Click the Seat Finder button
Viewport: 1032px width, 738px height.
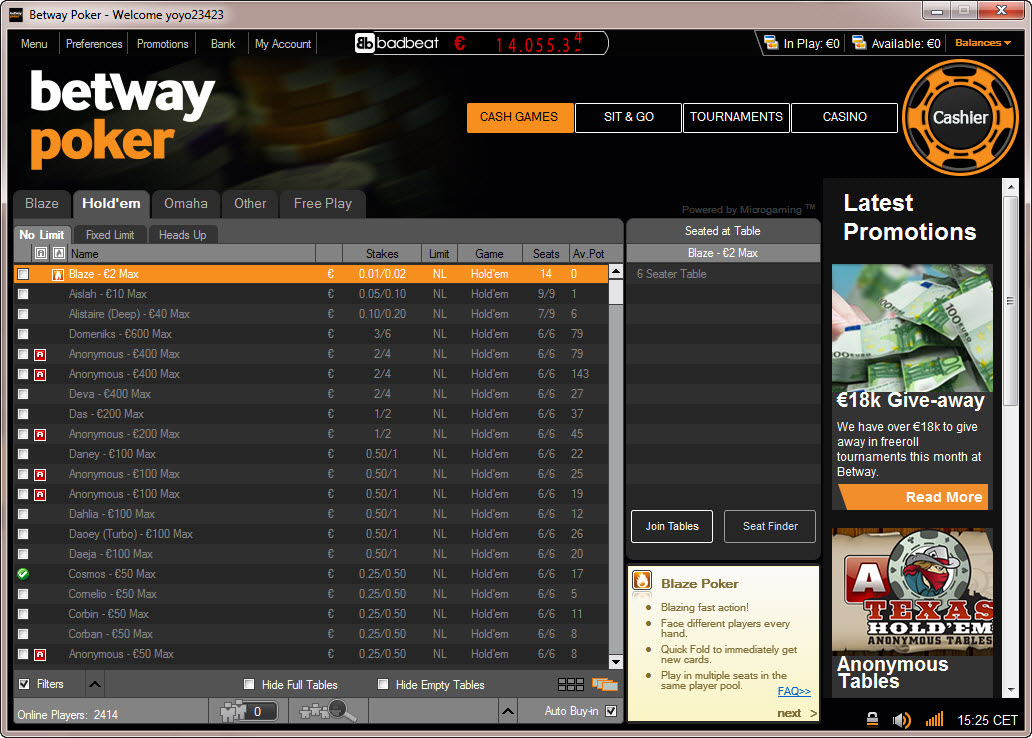point(770,527)
